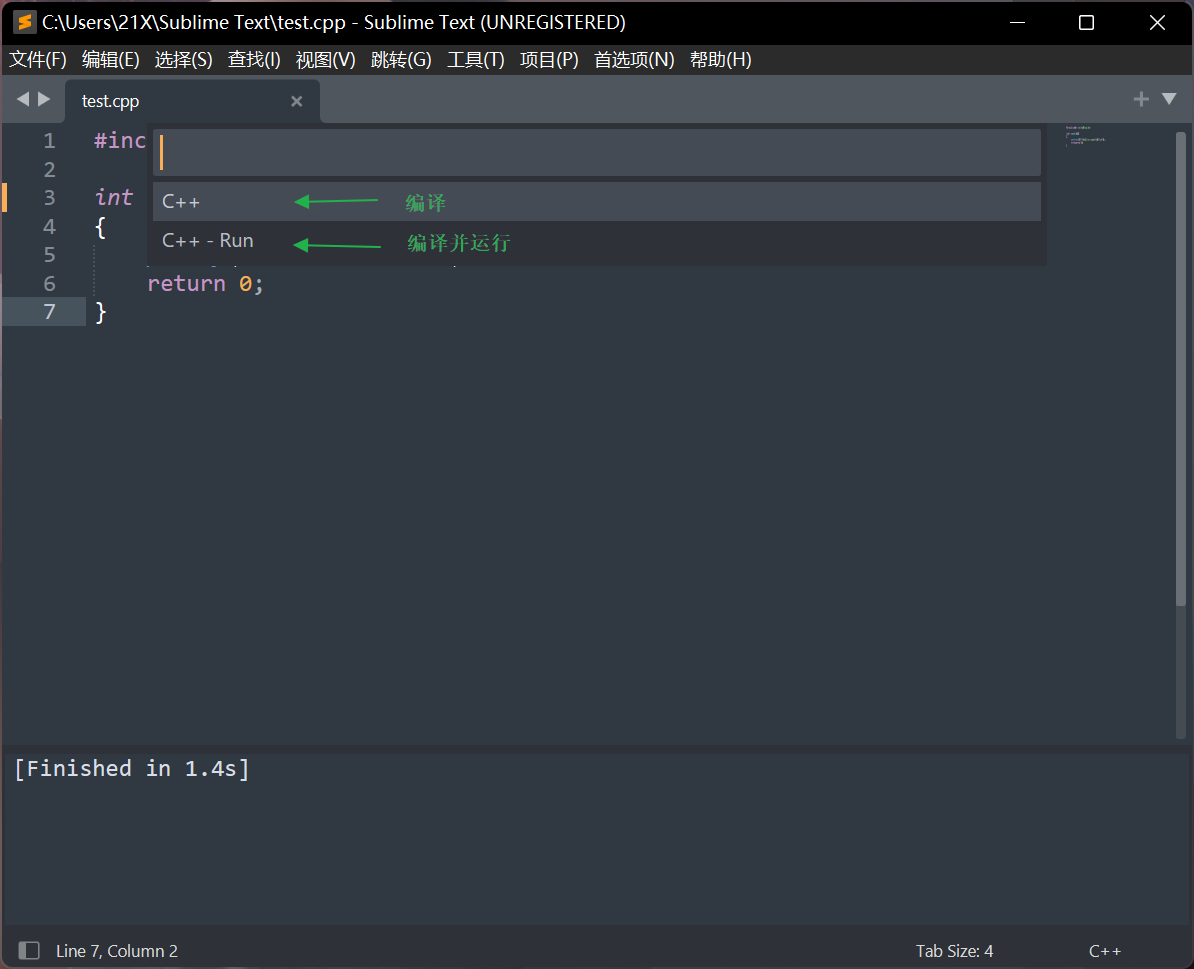Open 首选项(N) menu

click(634, 59)
